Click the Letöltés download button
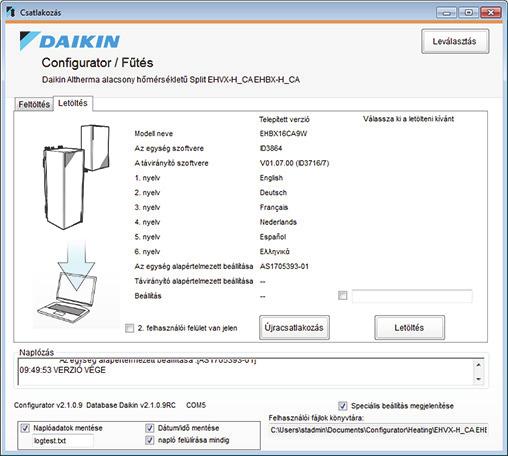508x456 pixels. click(409, 328)
